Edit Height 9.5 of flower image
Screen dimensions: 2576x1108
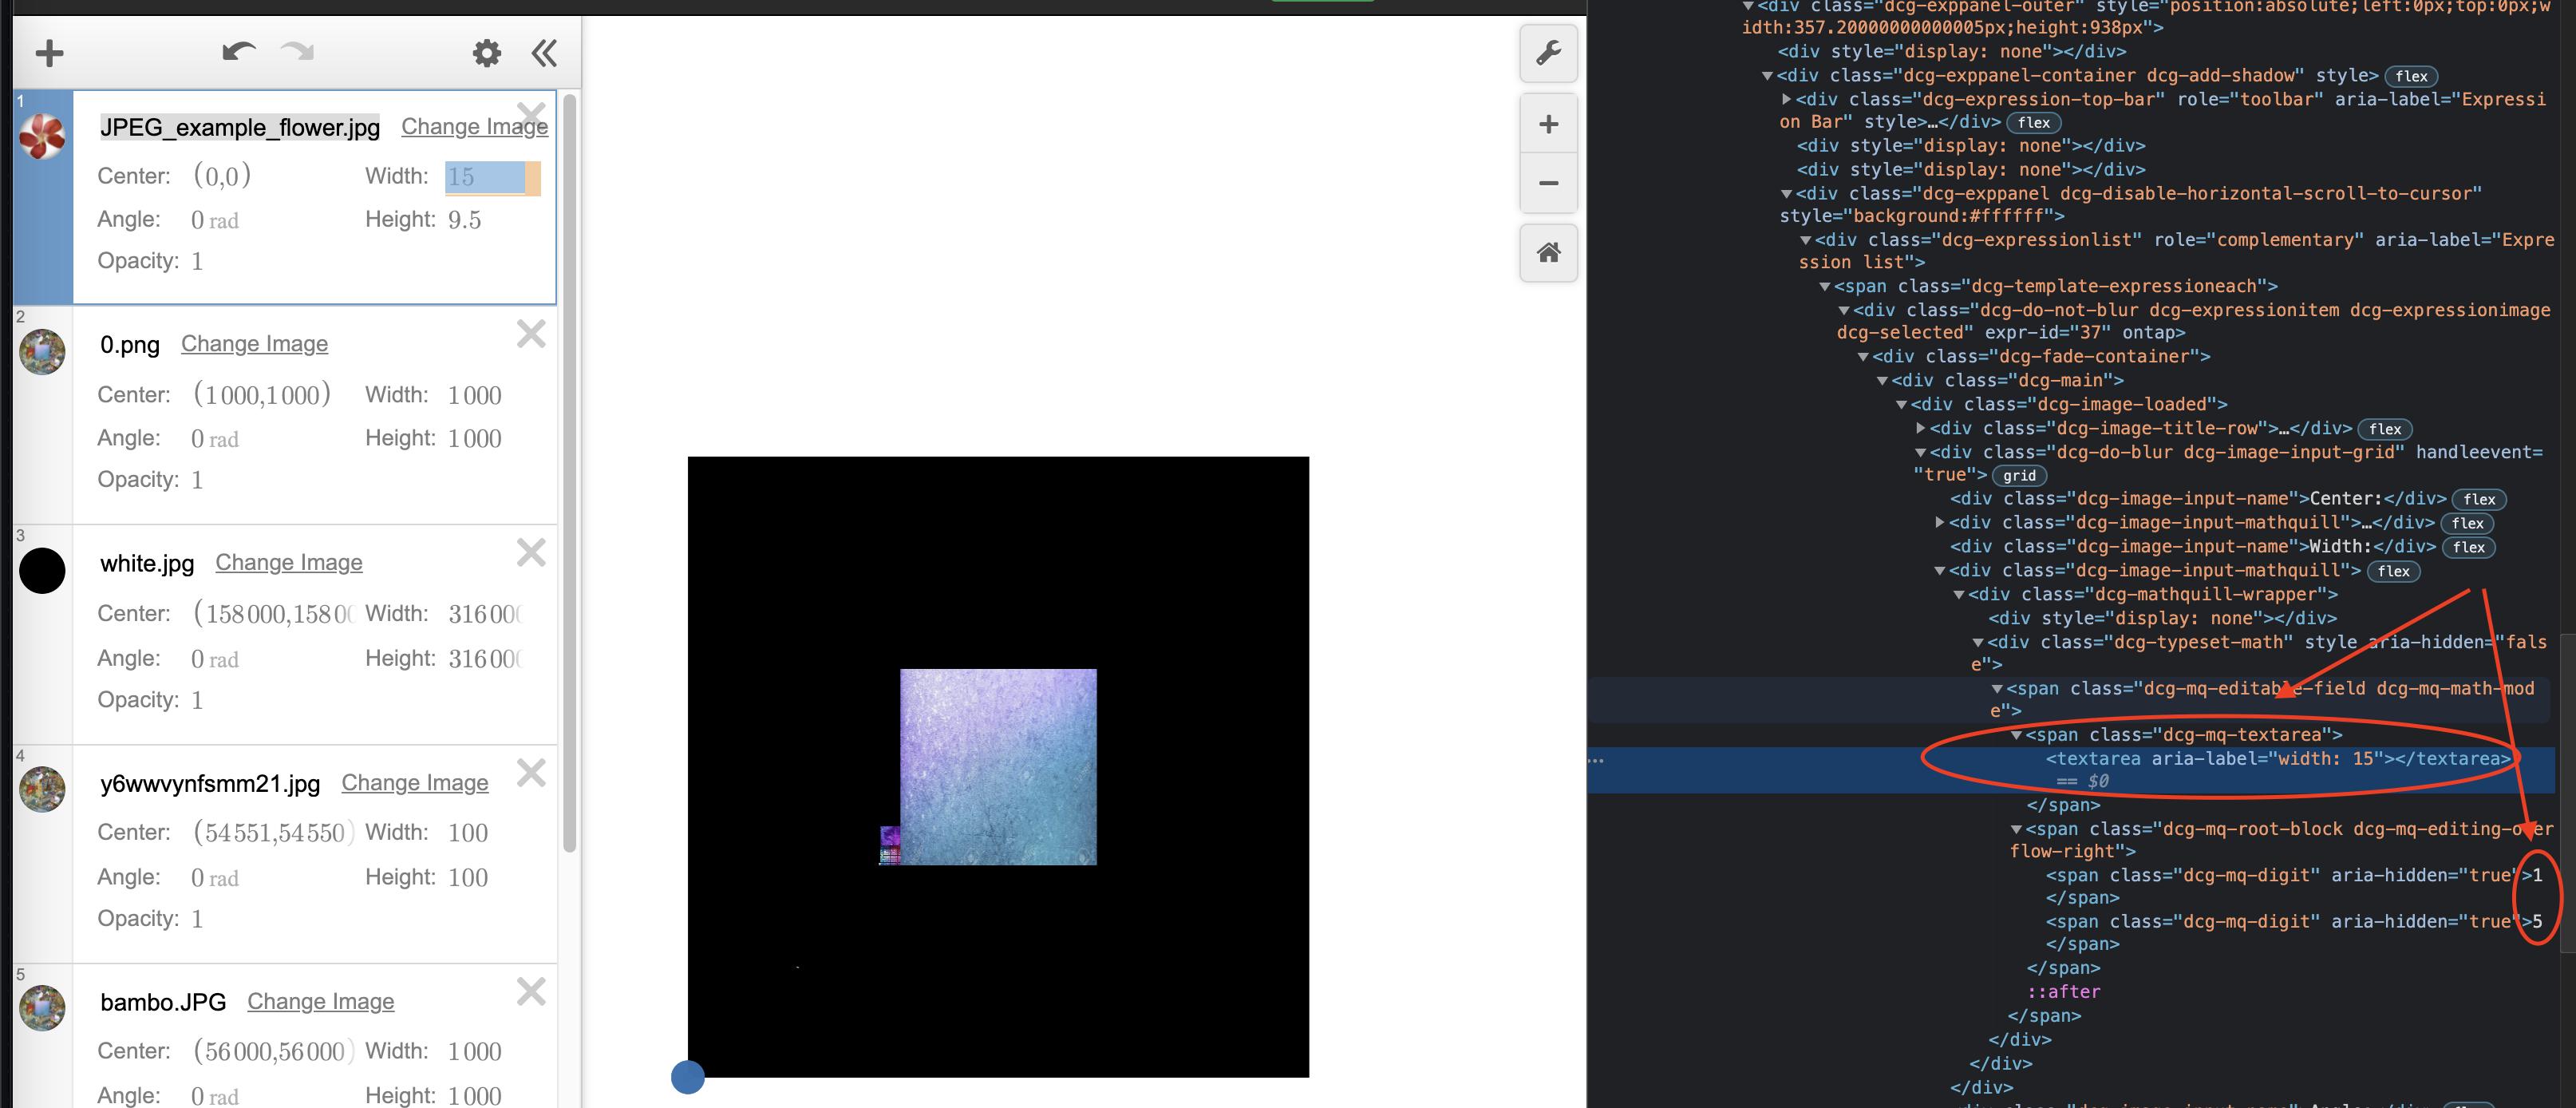465,220
